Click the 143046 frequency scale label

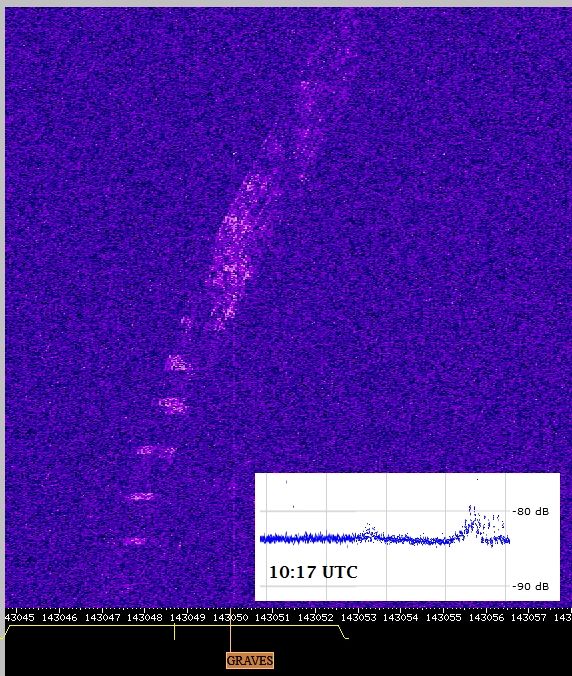point(59,618)
